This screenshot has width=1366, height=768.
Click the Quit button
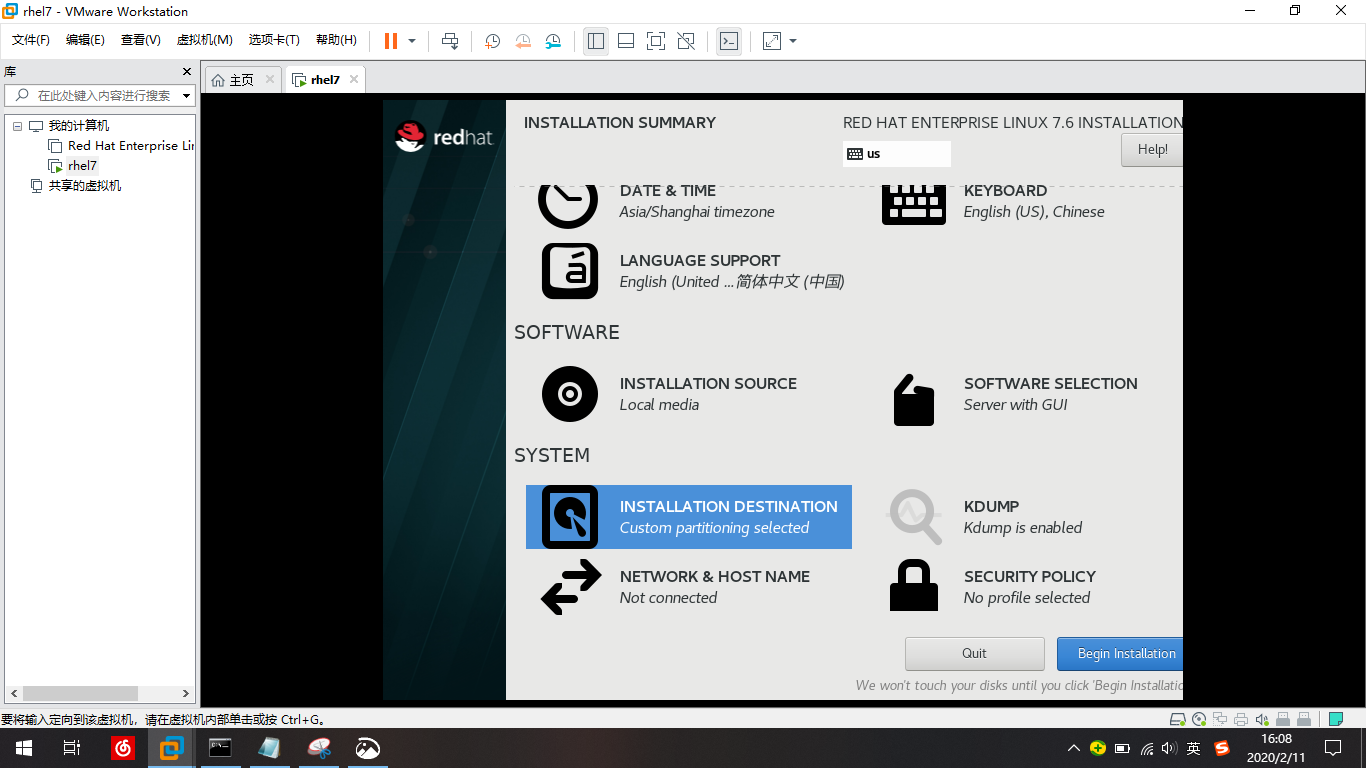click(x=975, y=654)
